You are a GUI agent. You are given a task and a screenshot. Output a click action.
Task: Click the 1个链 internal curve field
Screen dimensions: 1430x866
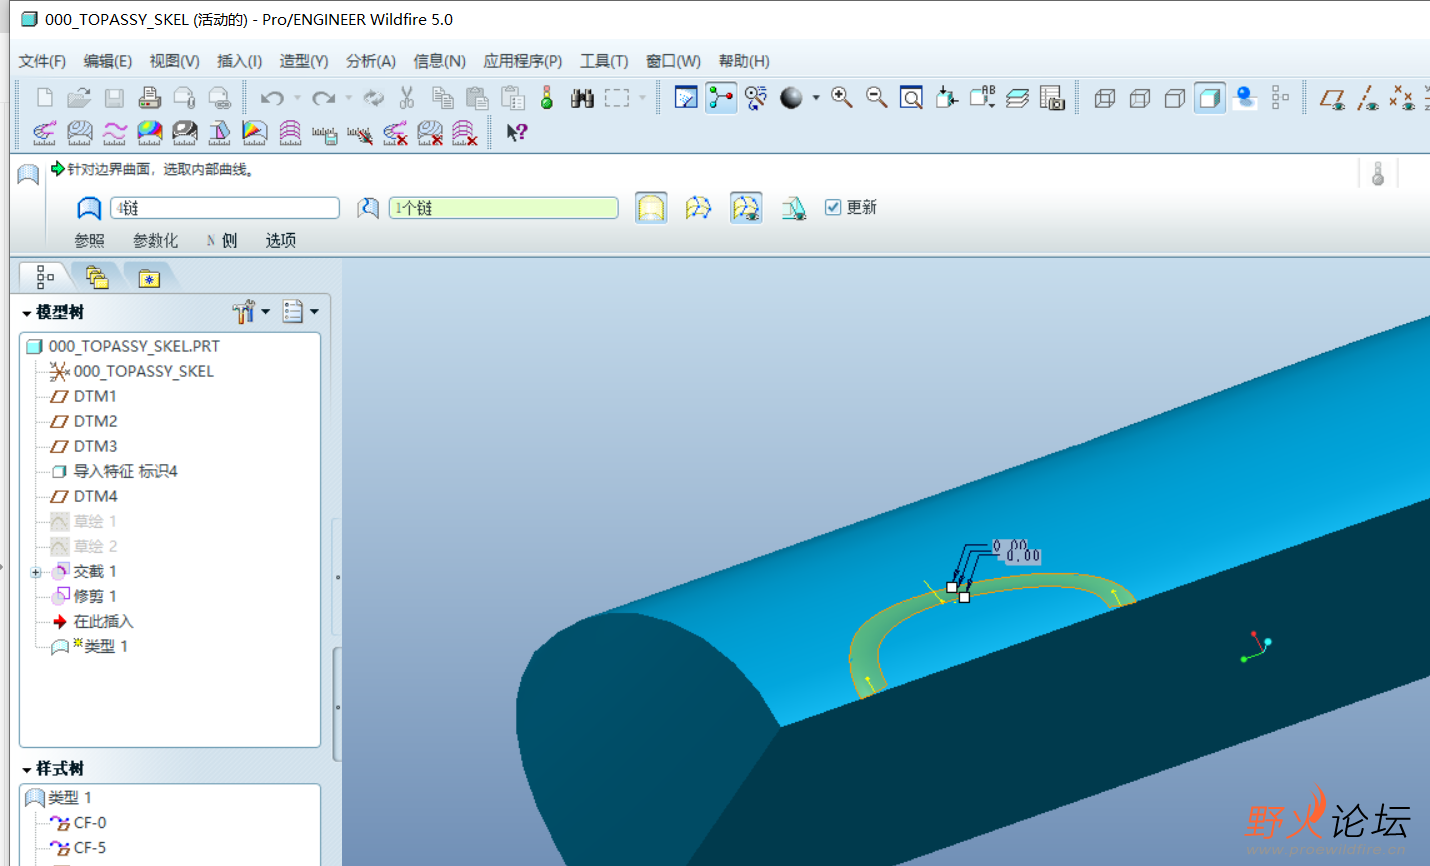(x=503, y=208)
